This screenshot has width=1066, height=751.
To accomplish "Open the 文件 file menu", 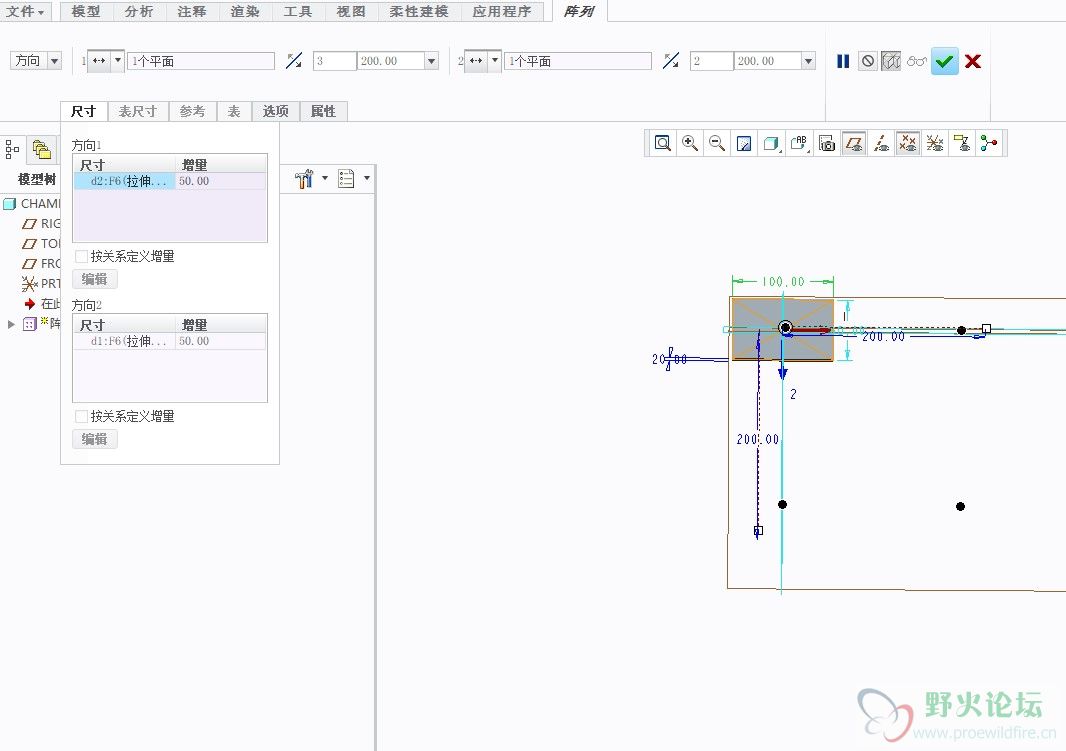I will [26, 12].
